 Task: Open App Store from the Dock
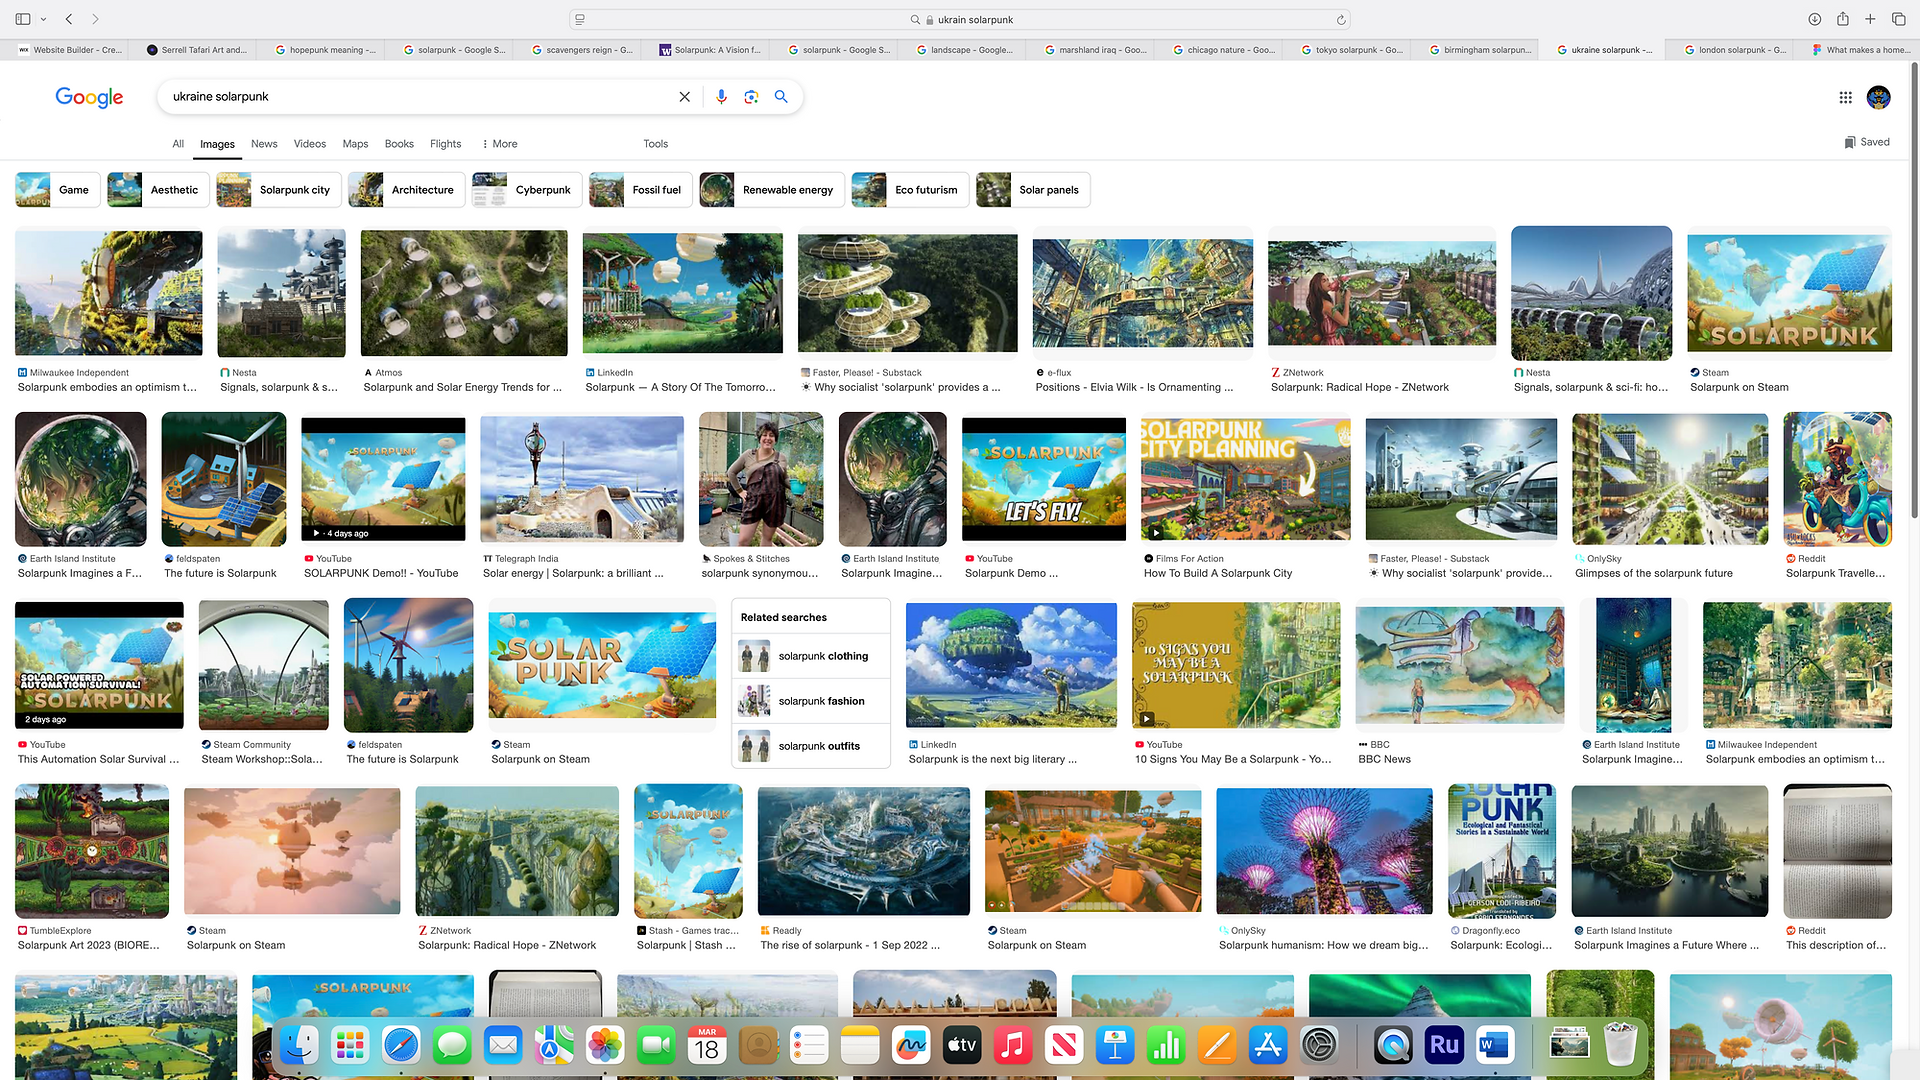point(1268,1046)
